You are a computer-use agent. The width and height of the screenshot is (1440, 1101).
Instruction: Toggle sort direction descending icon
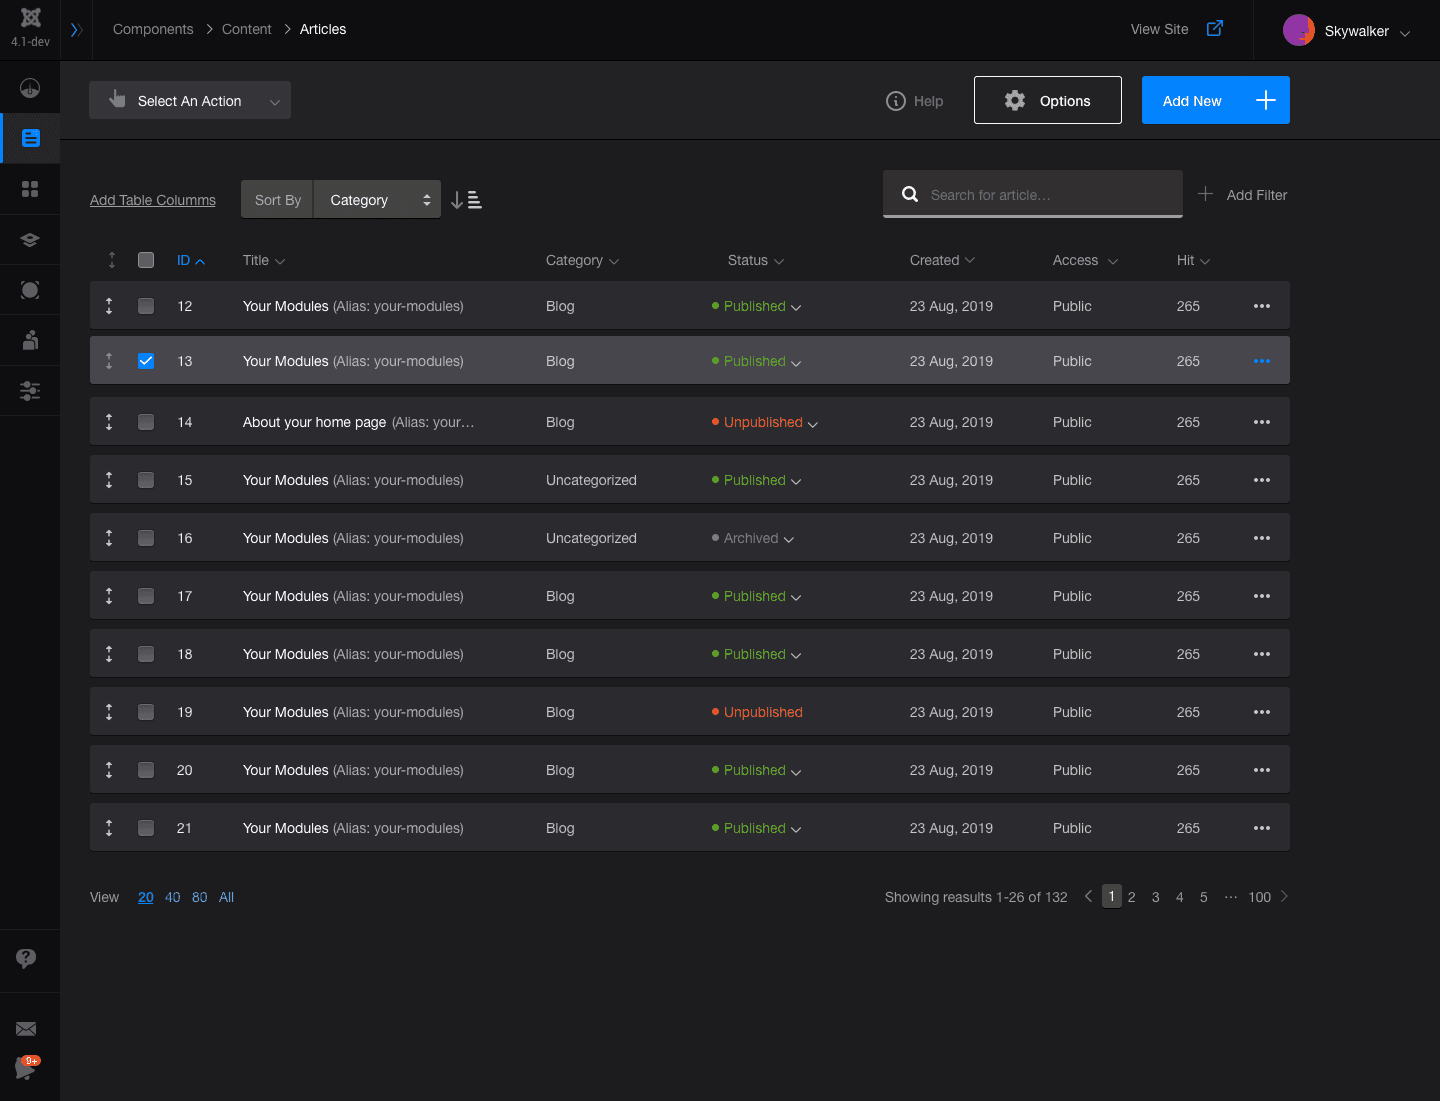click(466, 200)
